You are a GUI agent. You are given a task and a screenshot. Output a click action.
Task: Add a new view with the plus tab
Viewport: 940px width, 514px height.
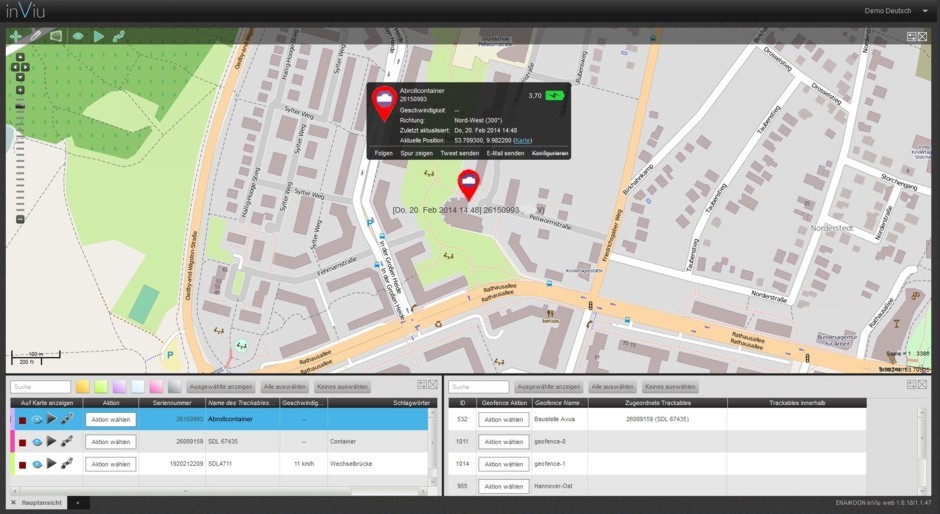pyautogui.click(x=77, y=503)
